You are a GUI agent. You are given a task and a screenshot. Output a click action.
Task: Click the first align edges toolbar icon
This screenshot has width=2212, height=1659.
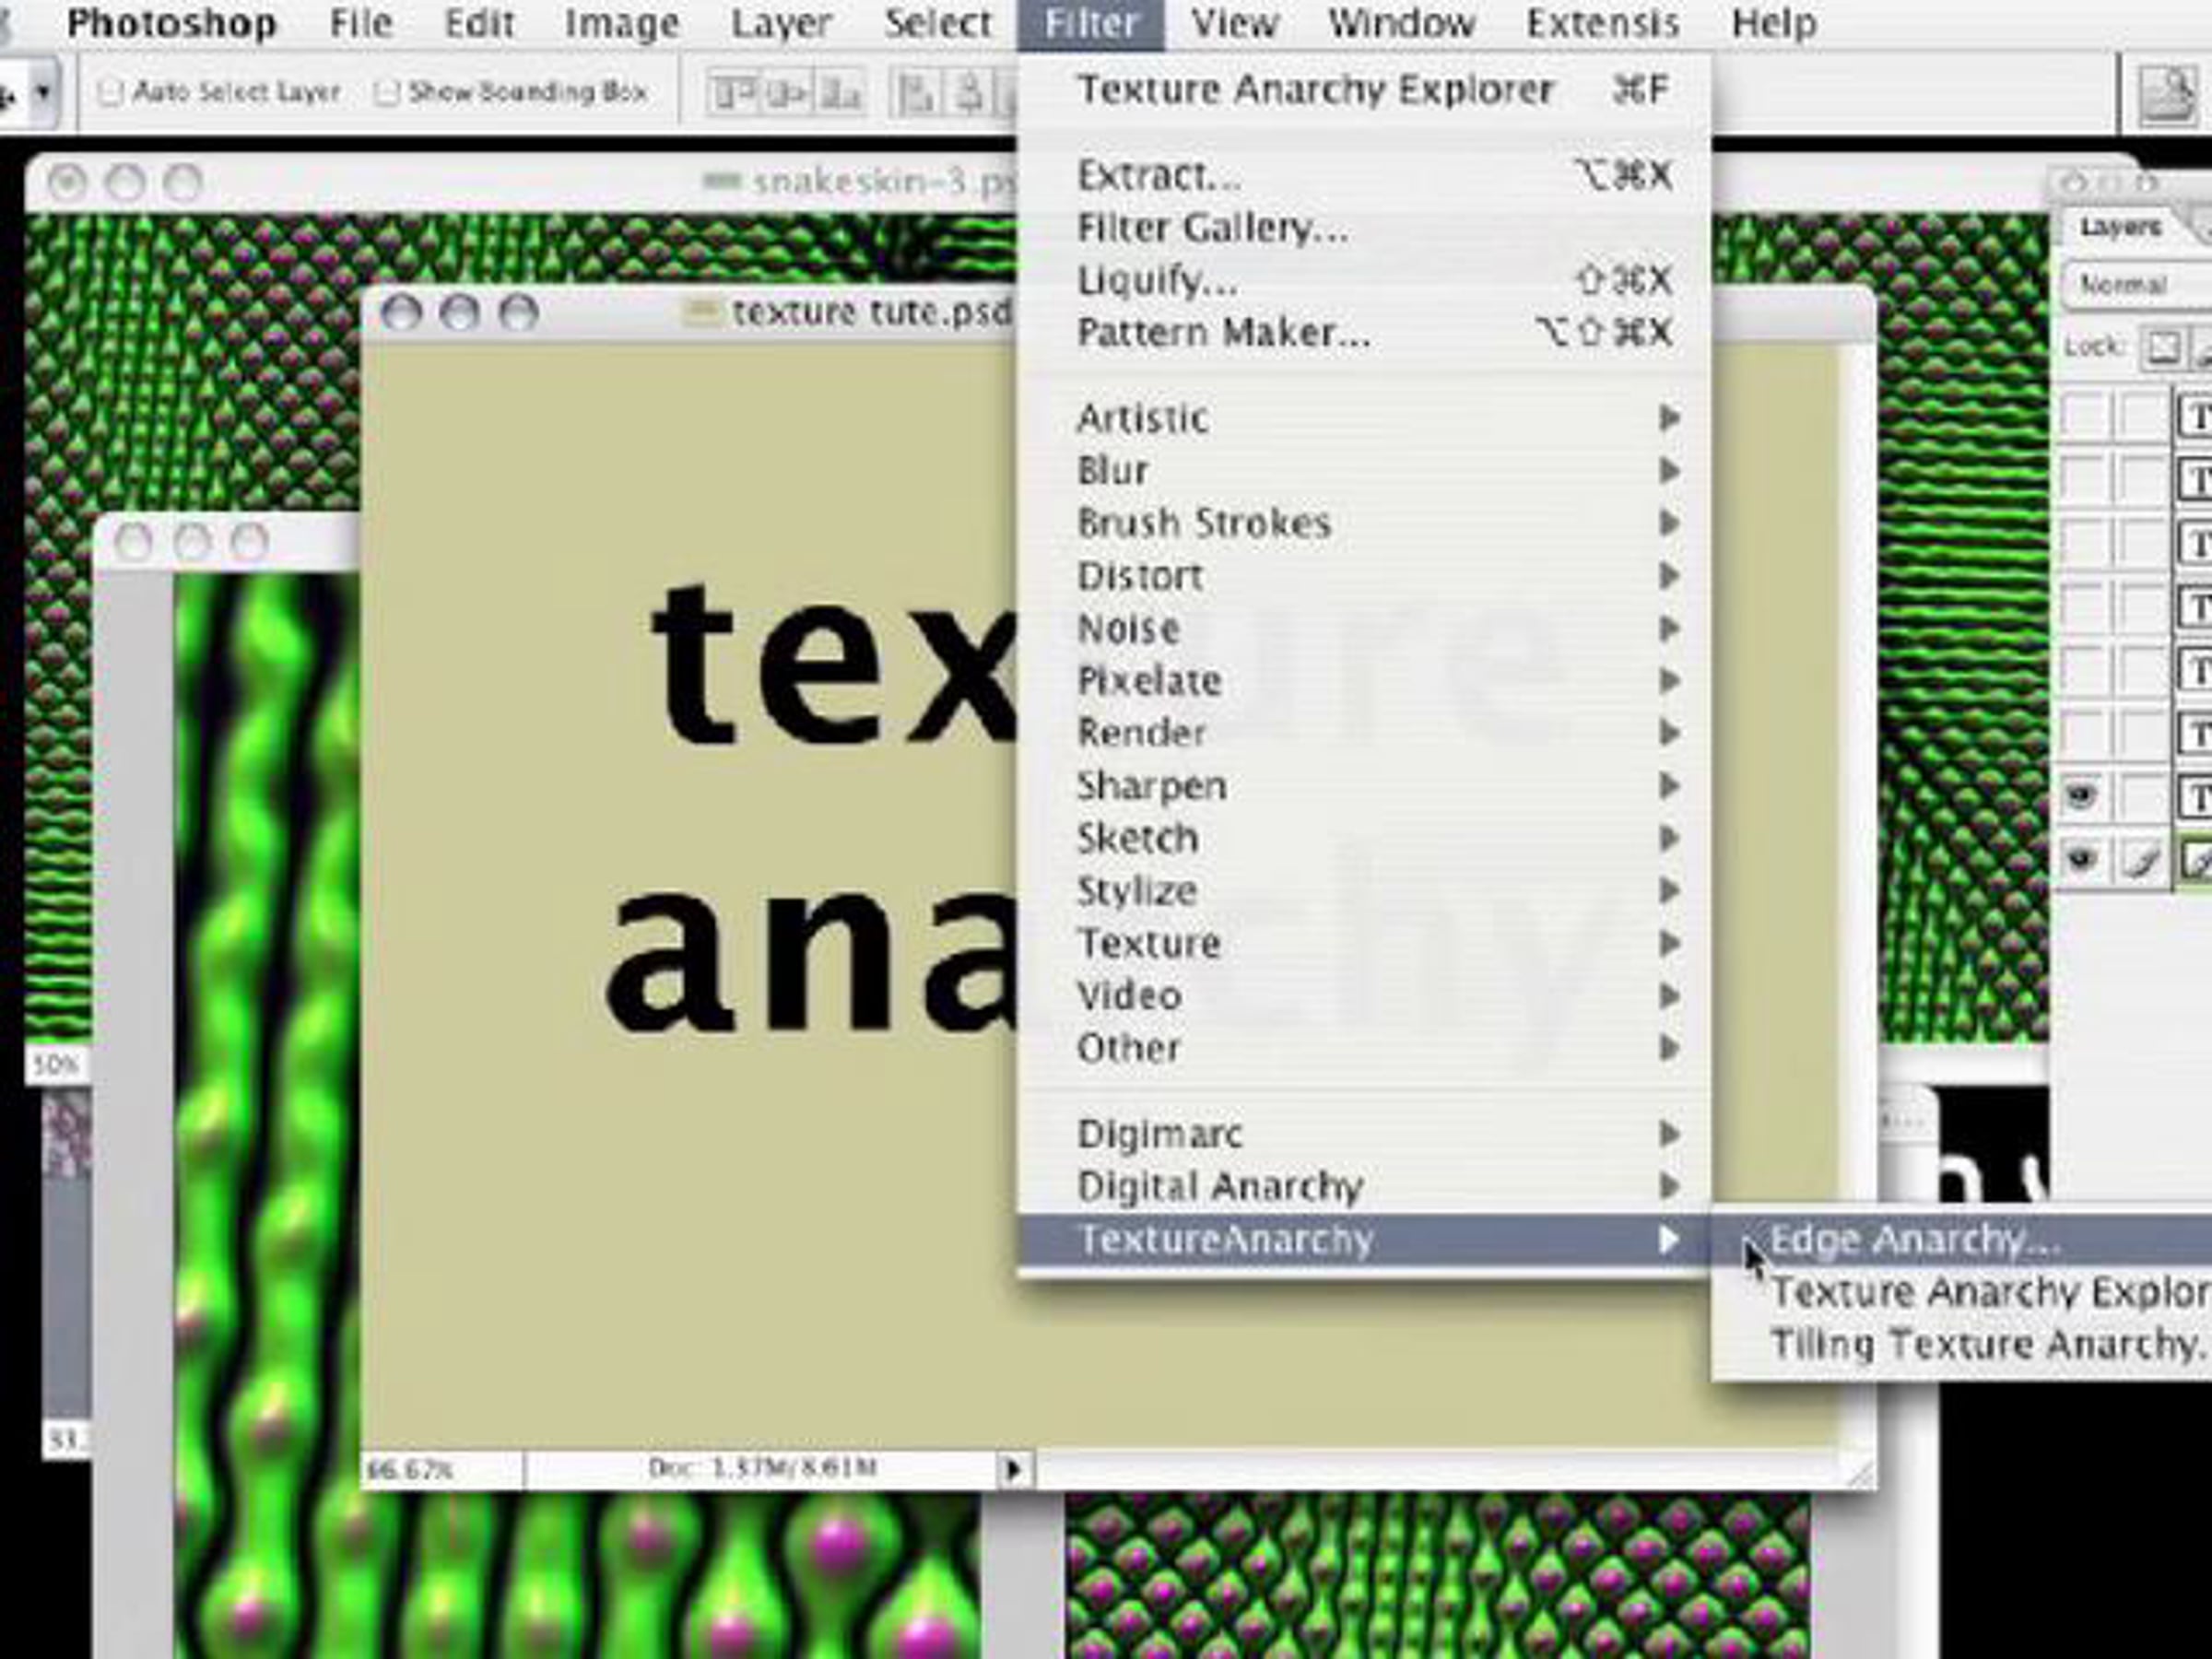[732, 93]
